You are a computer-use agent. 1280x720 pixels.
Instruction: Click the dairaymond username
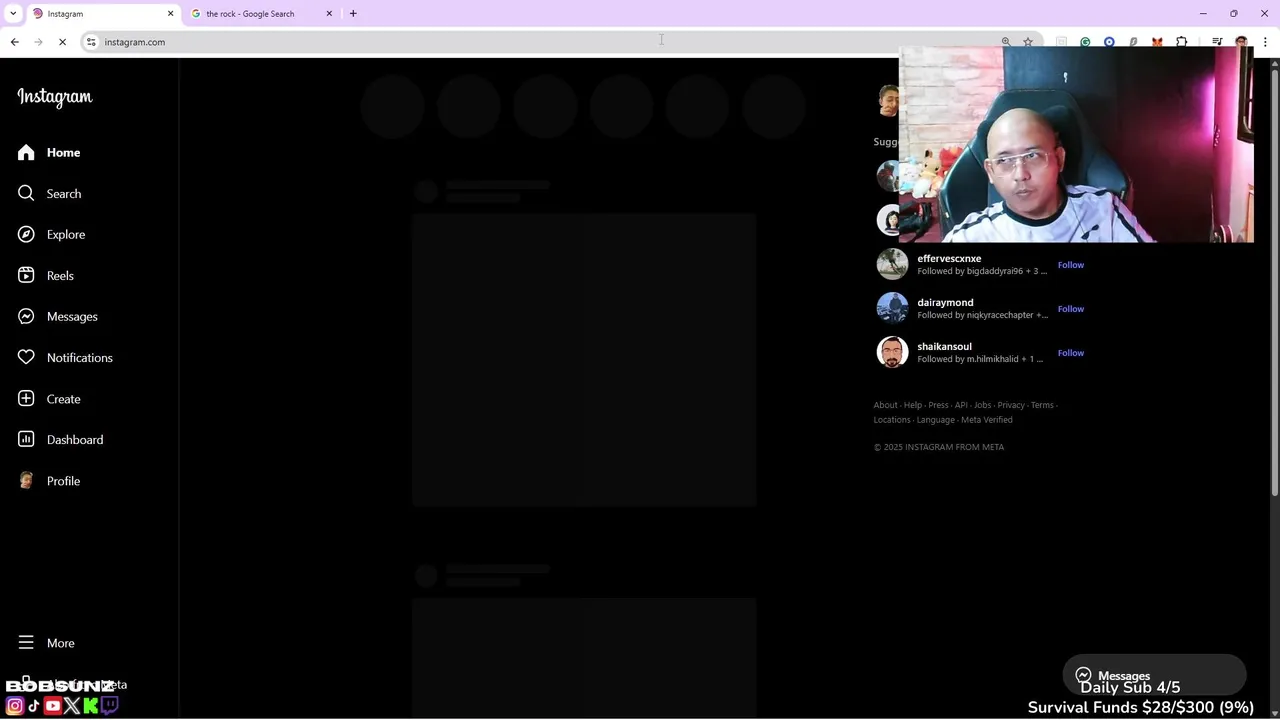tap(945, 302)
